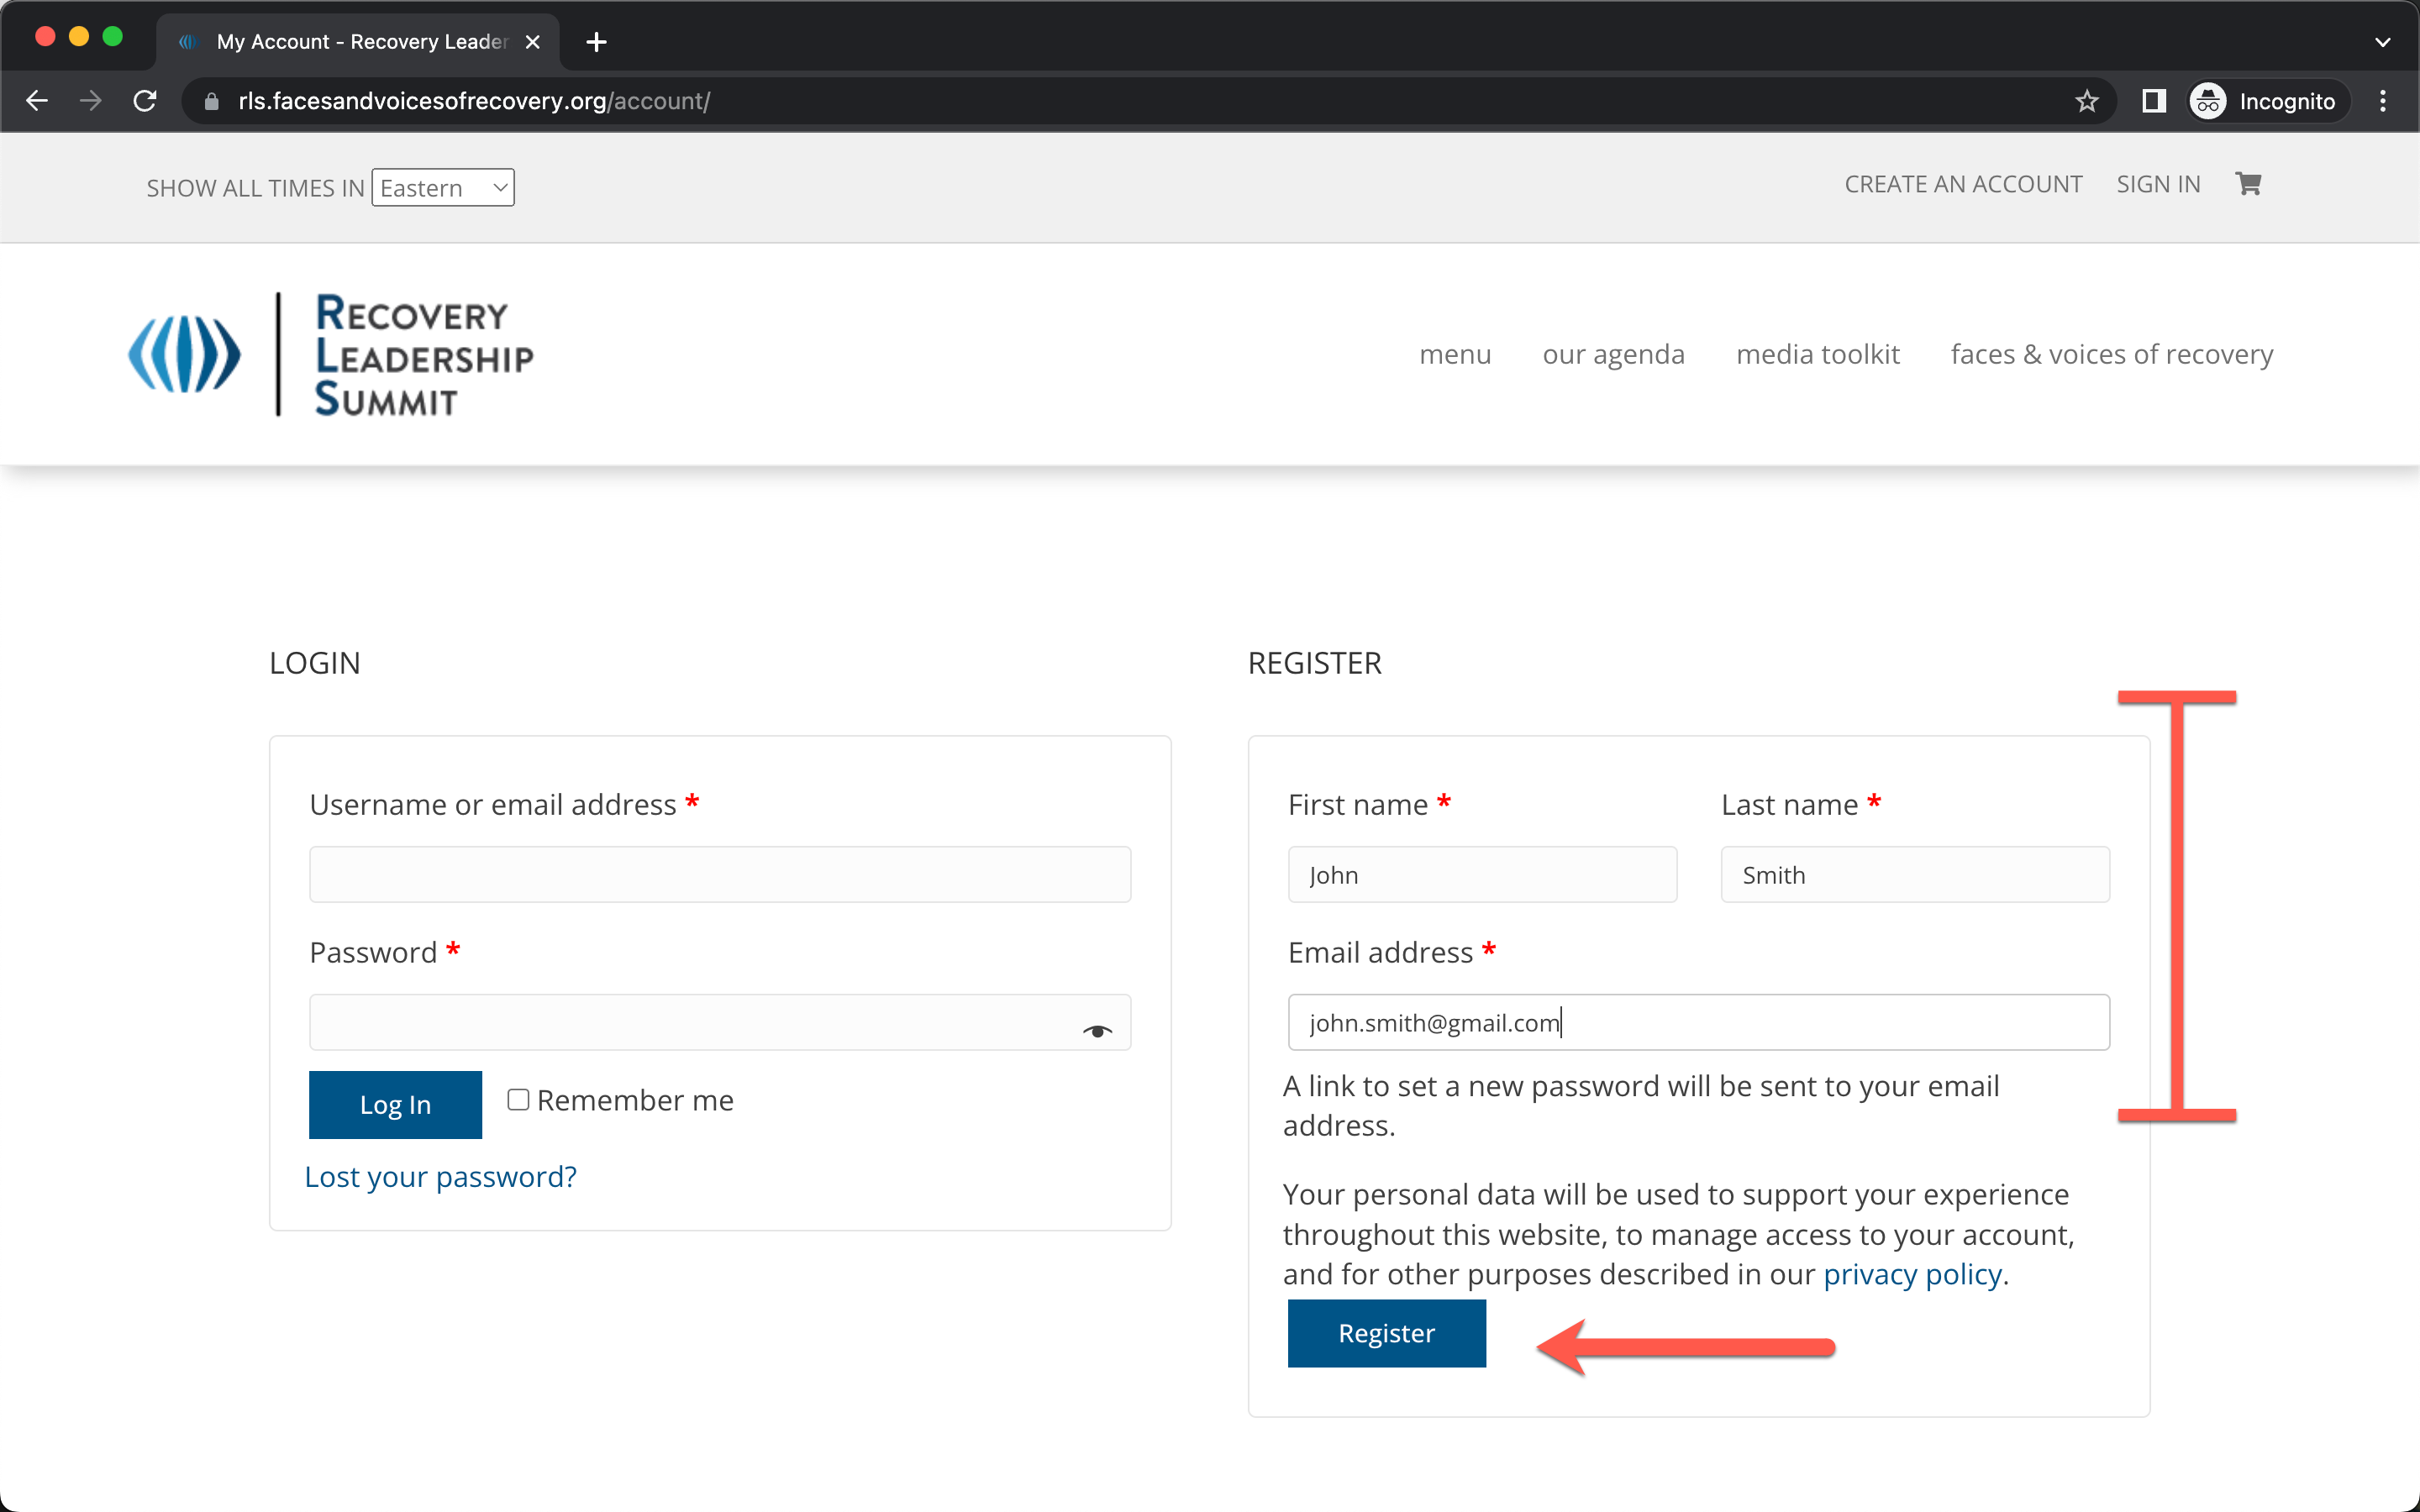The height and width of the screenshot is (1512, 2420).
Task: Enable Remember me checkbox
Action: click(518, 1099)
